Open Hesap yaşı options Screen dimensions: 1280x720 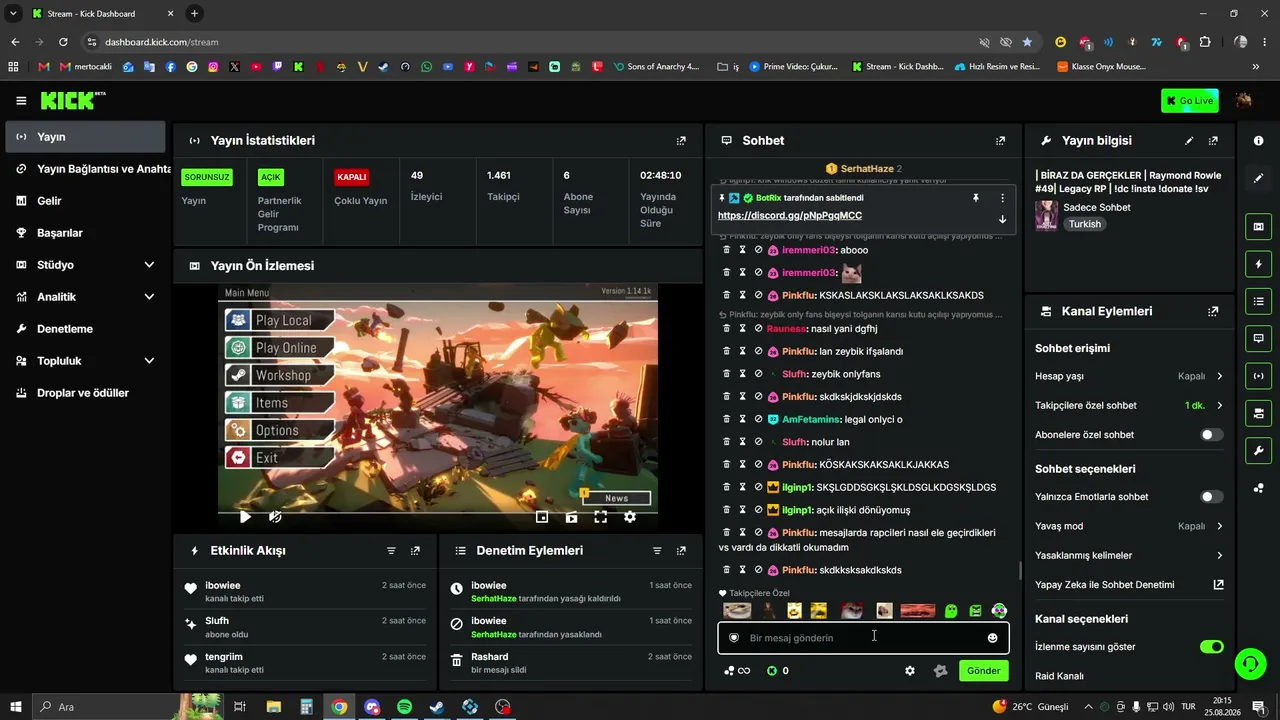(1129, 376)
